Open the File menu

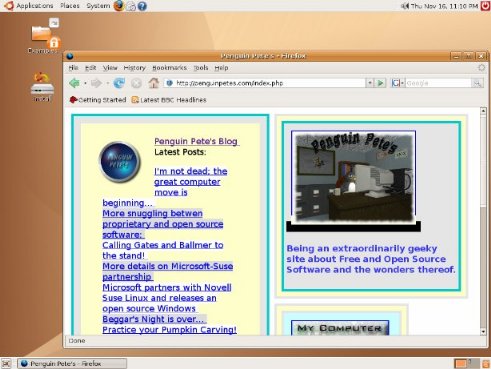point(73,68)
